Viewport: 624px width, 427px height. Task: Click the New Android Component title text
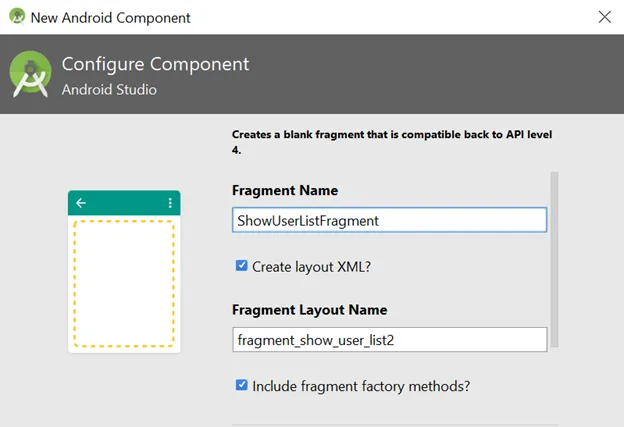point(111,18)
